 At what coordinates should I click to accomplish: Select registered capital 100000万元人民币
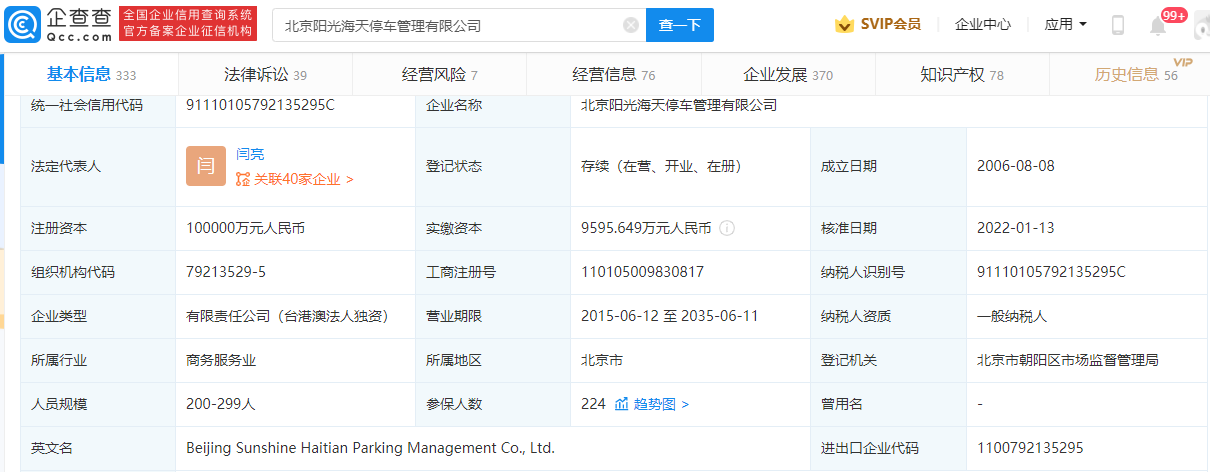245,228
